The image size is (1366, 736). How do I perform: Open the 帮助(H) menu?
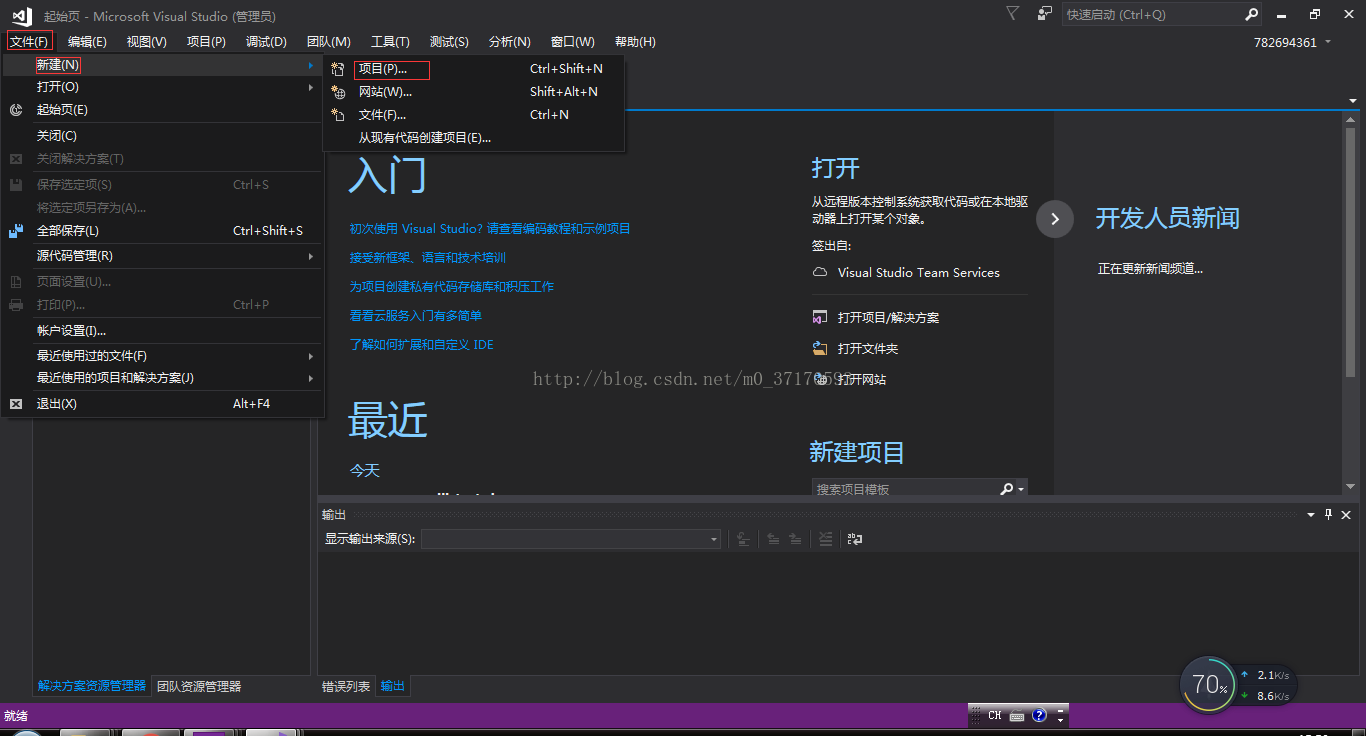click(635, 42)
